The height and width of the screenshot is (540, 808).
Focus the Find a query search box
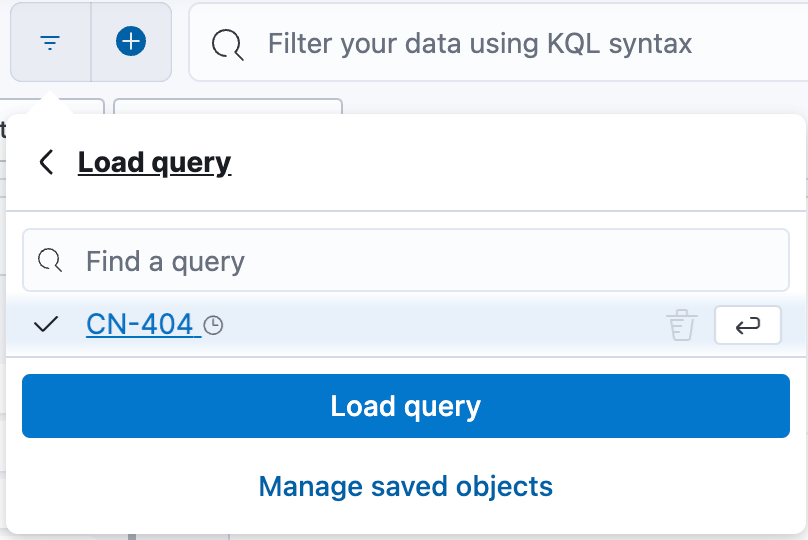coord(406,260)
